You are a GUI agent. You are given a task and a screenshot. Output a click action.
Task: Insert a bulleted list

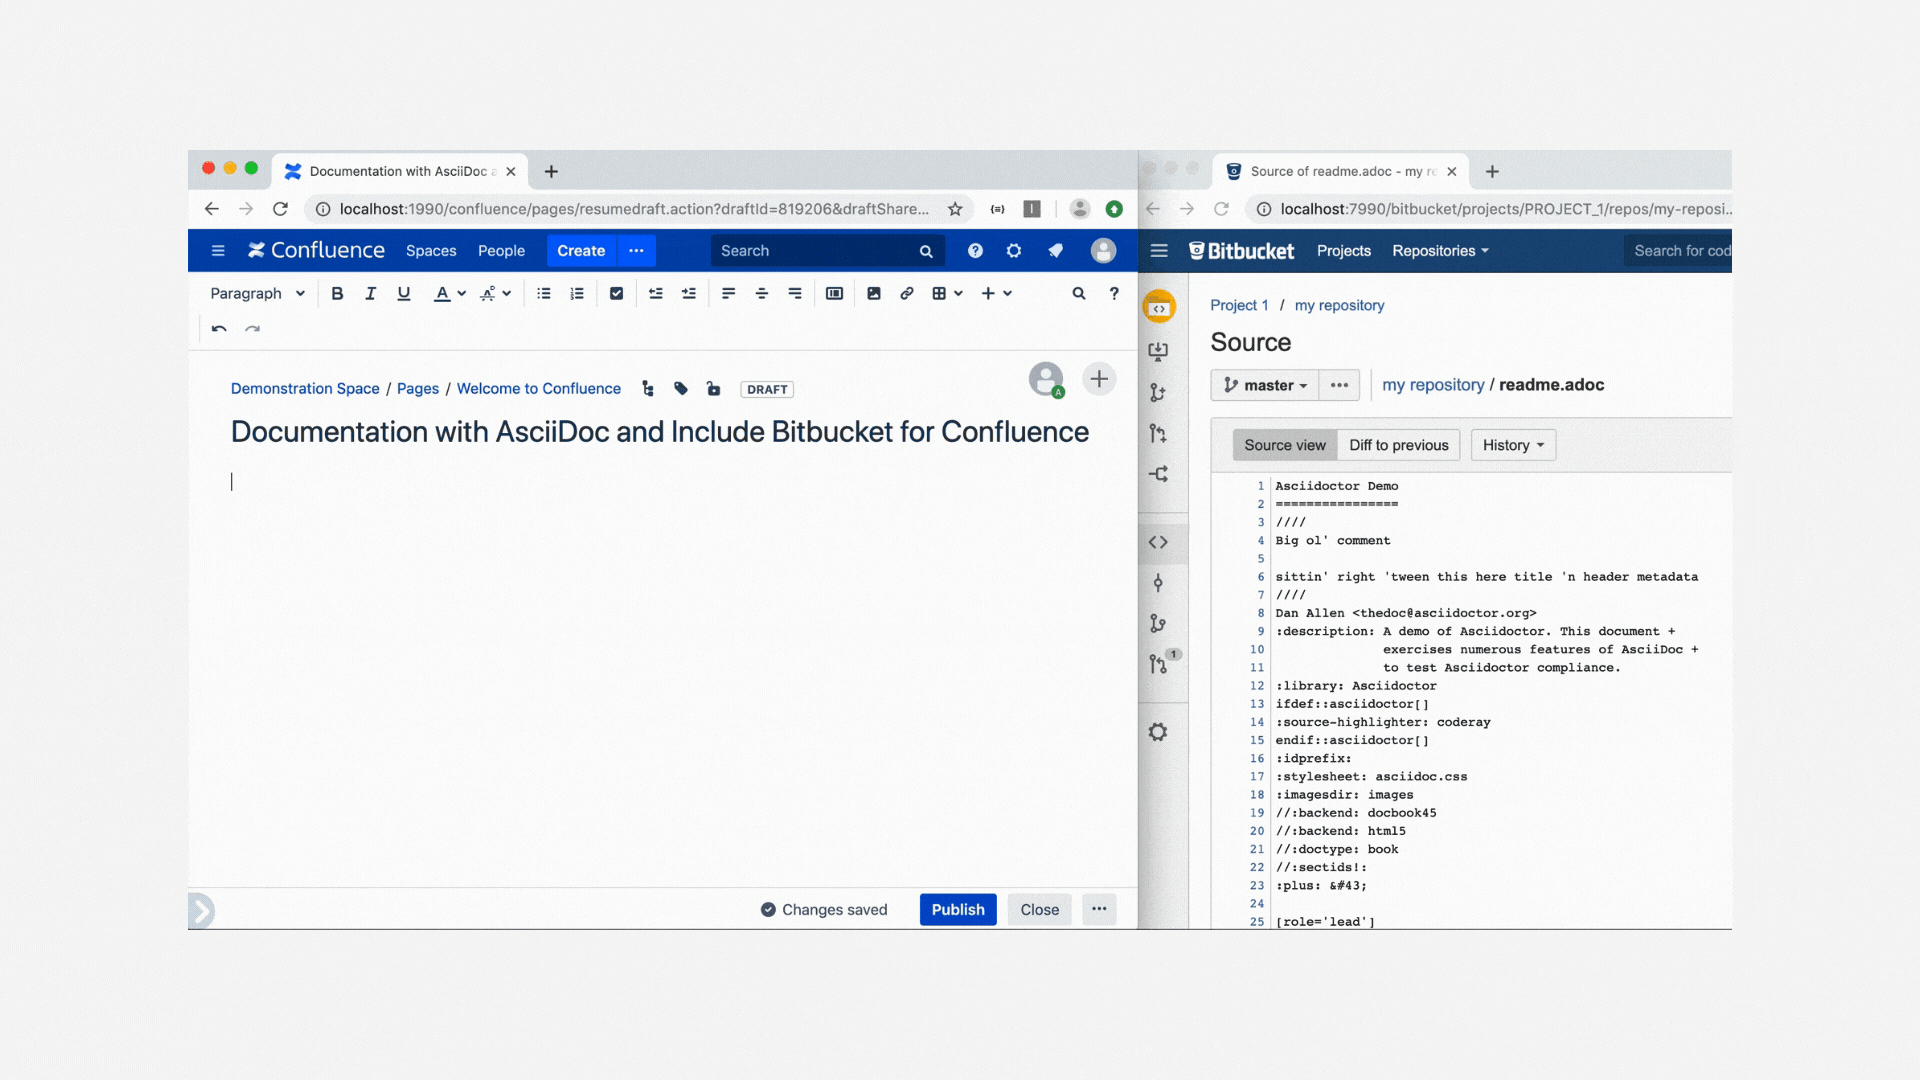tap(543, 293)
